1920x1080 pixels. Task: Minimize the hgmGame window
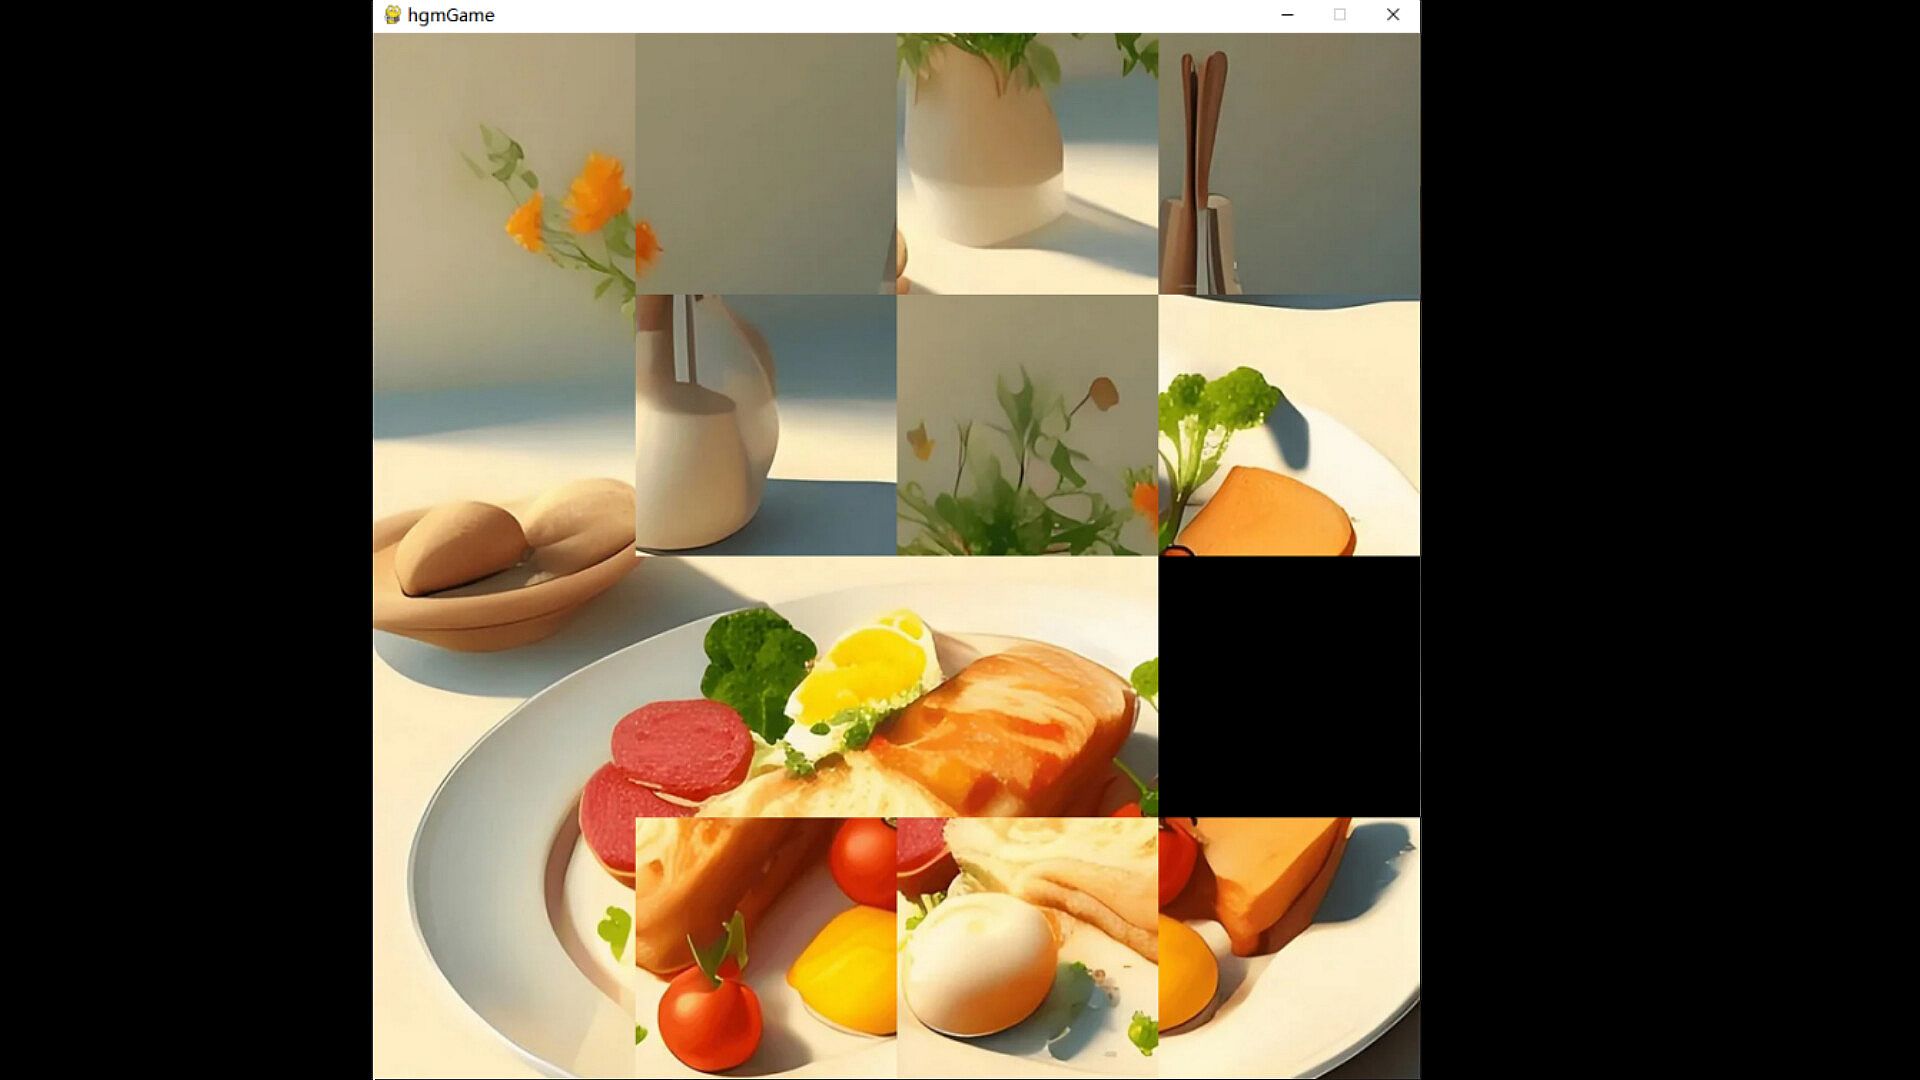[1287, 15]
